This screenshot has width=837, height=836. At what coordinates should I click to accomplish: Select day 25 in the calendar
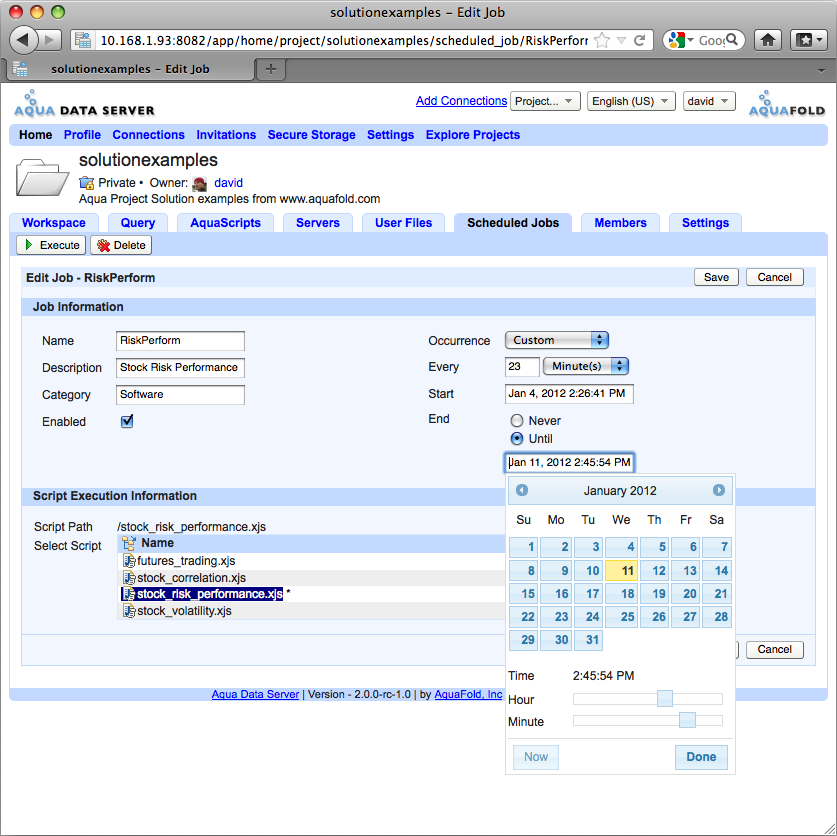[621, 617]
